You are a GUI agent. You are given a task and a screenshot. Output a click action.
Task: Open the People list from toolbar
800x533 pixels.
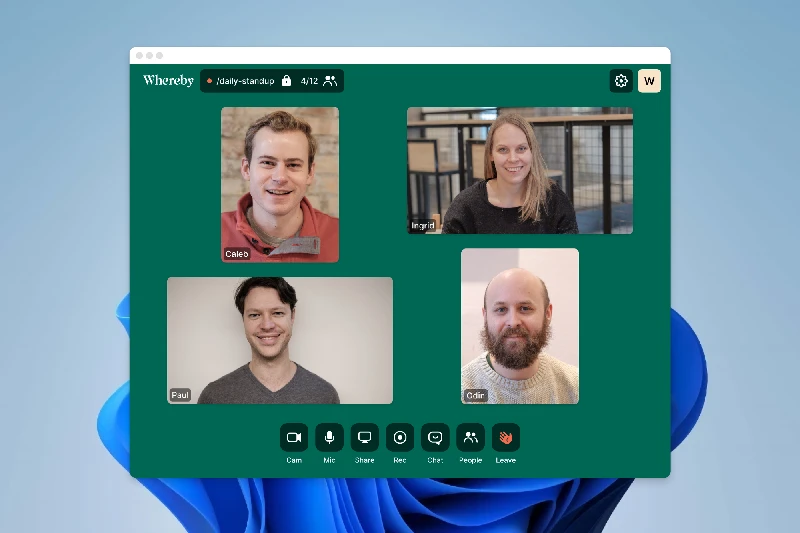[x=470, y=437]
